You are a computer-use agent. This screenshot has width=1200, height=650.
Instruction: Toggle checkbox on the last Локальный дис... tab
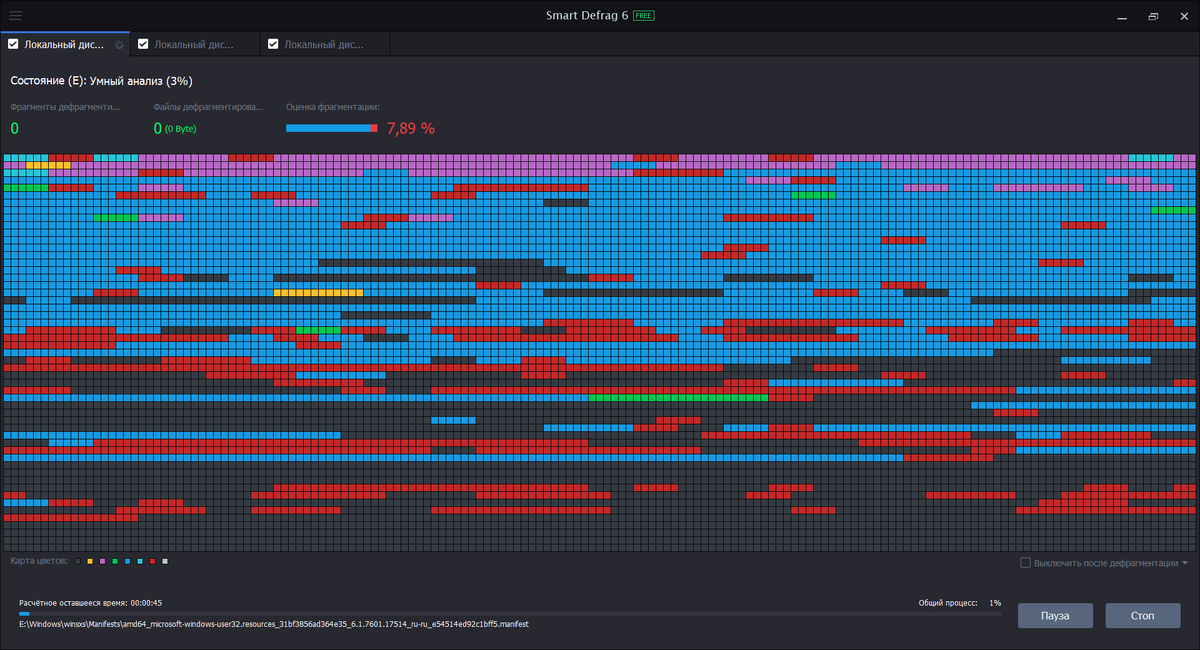pyautogui.click(x=272, y=44)
